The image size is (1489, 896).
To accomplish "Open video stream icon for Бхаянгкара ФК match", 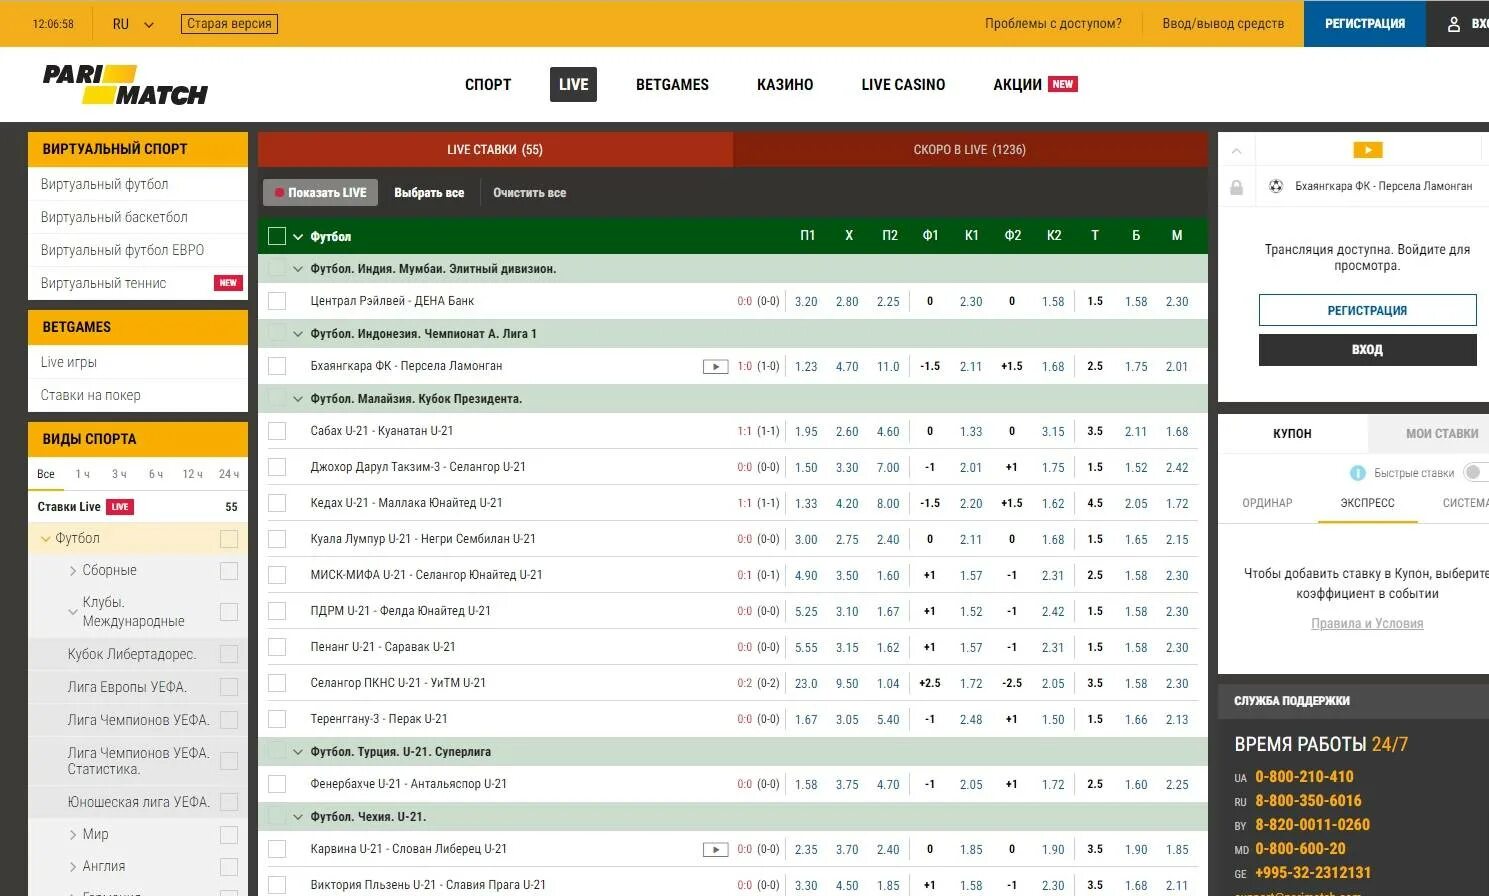I will pyautogui.click(x=715, y=367).
